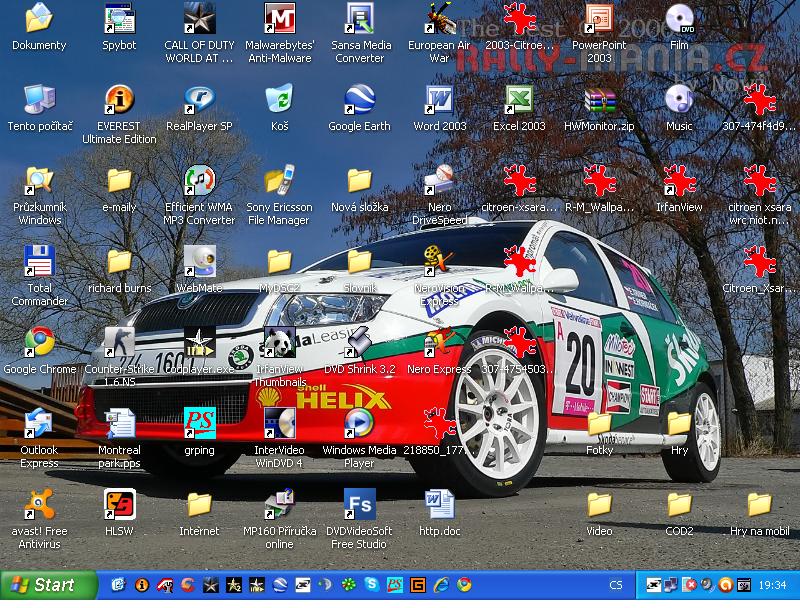Open the Google Earth desktop icon
The width and height of the screenshot is (800, 608).
(359, 100)
